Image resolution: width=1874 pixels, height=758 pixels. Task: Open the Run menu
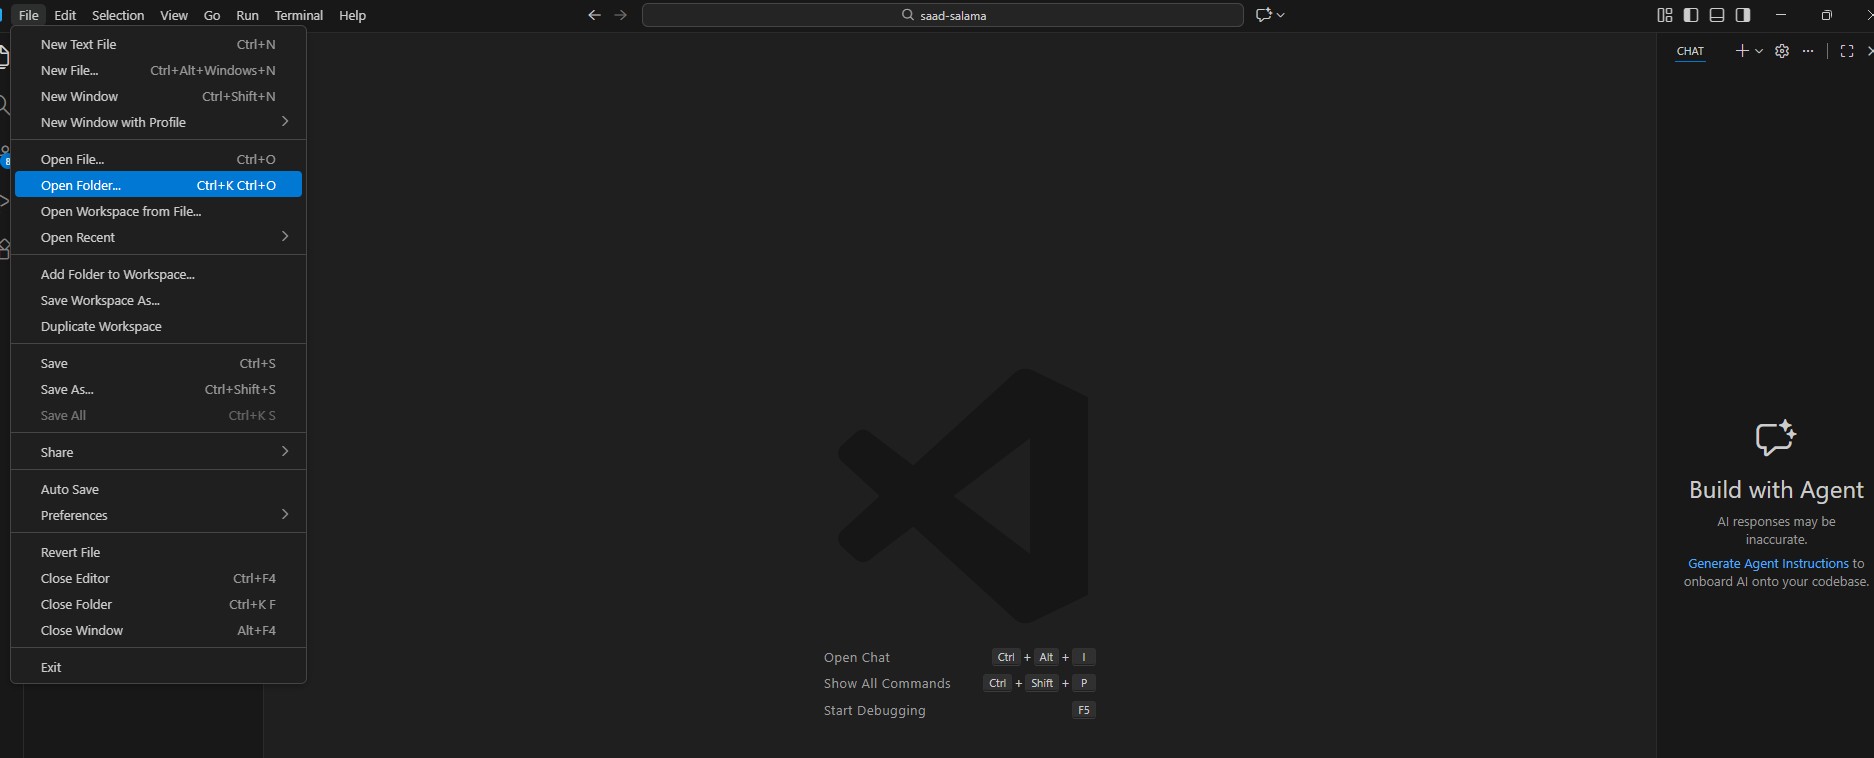[247, 15]
